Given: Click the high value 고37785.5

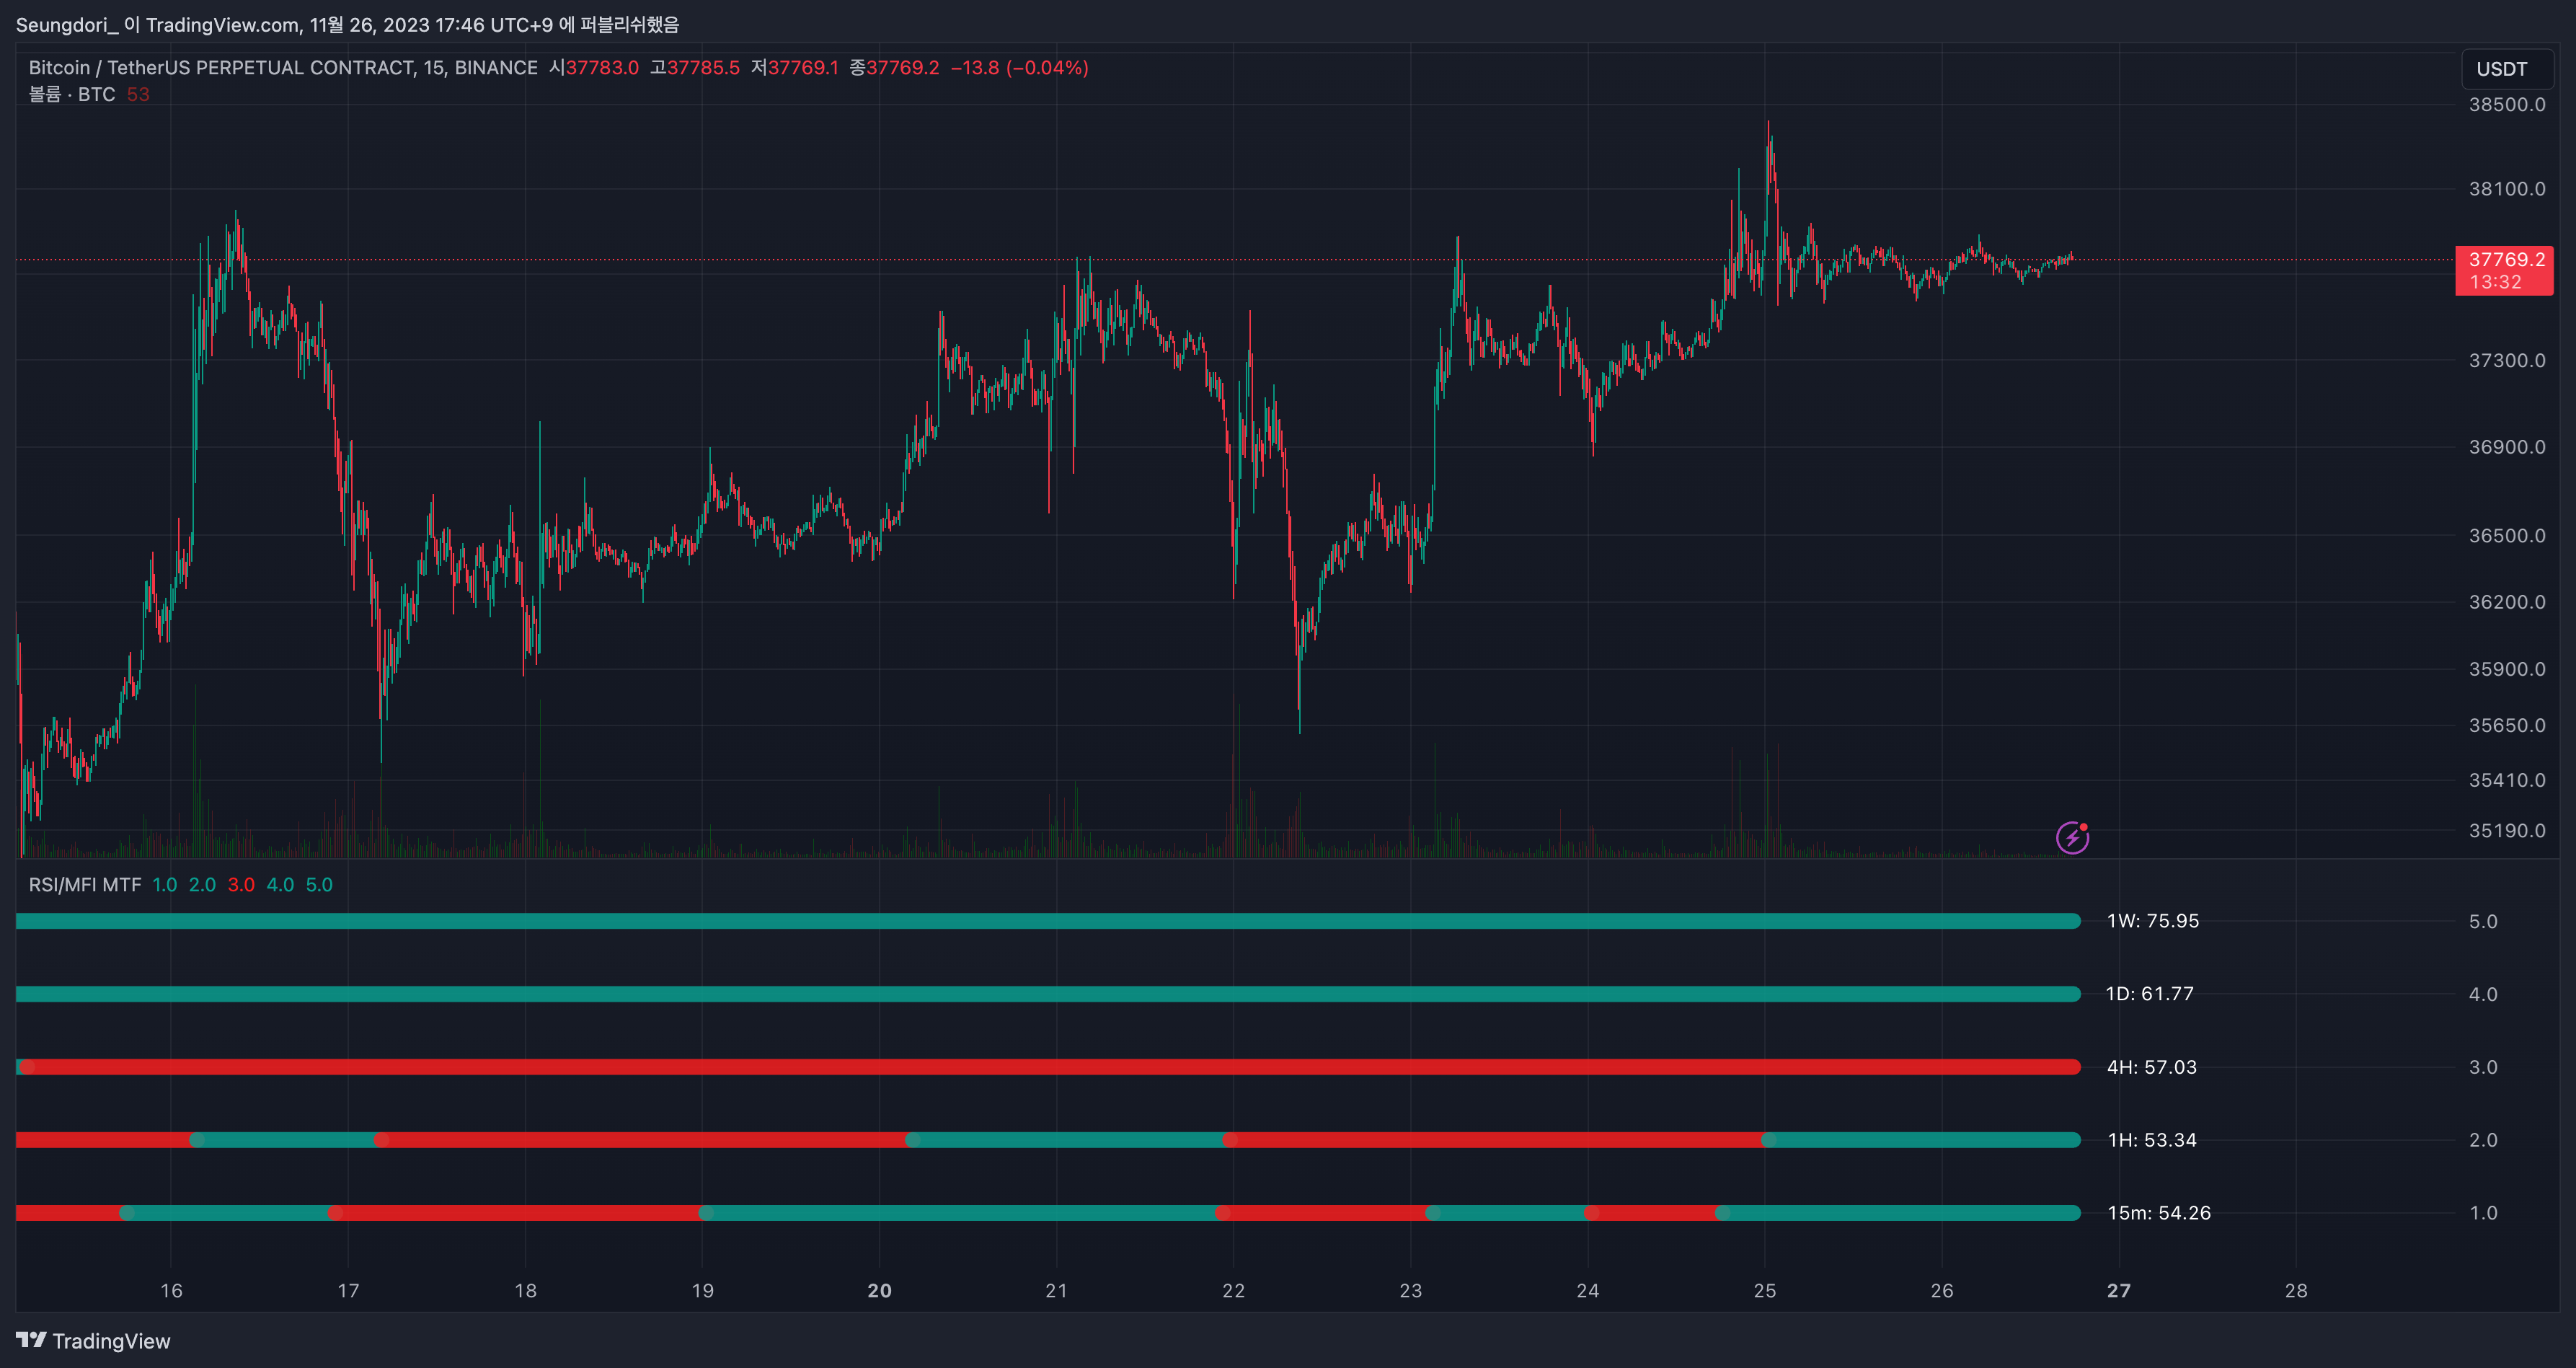Looking at the screenshot, I should tap(695, 67).
